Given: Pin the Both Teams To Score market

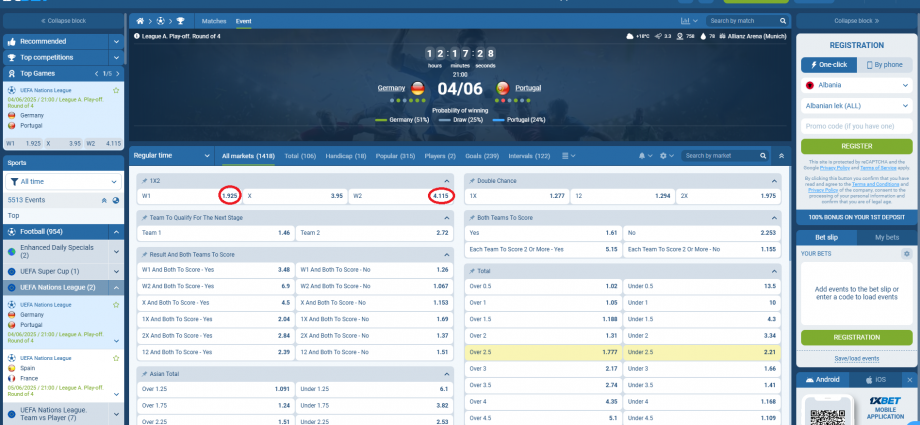Looking at the screenshot, I should click(x=472, y=218).
